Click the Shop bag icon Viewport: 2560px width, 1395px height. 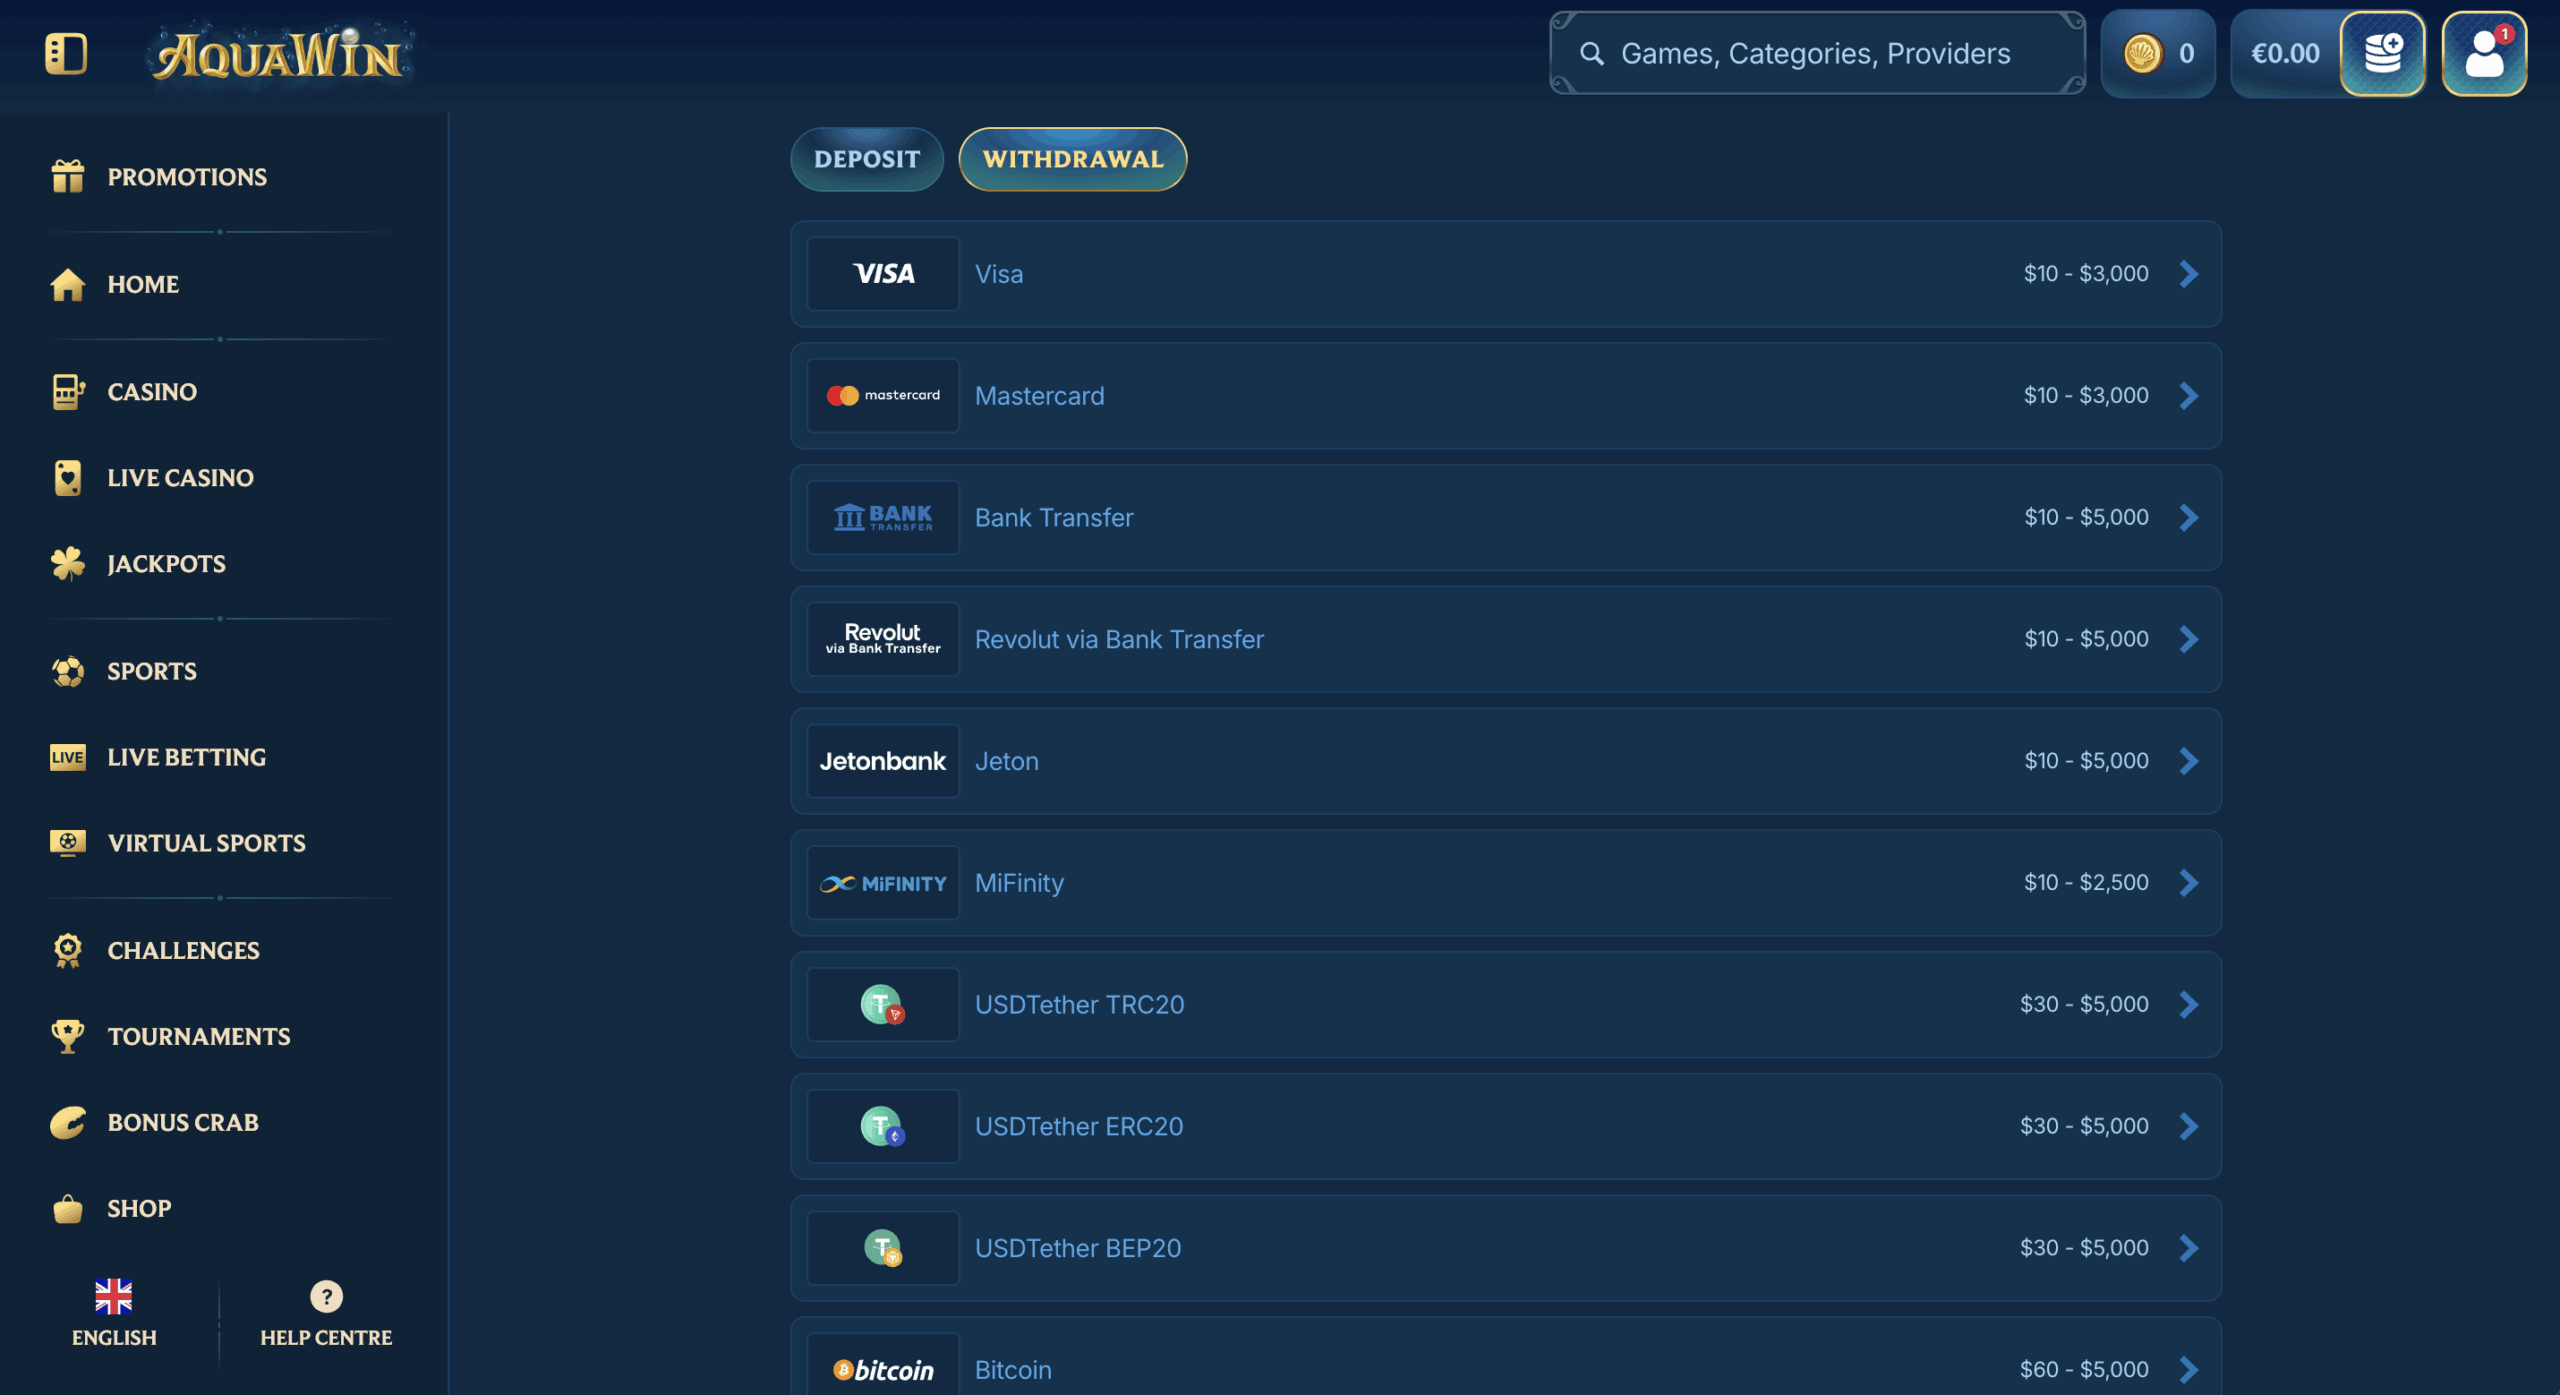[68, 1208]
